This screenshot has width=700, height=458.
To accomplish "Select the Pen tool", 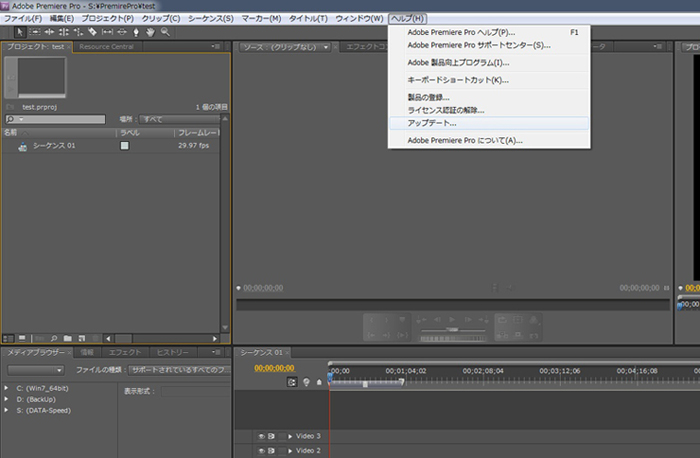I will pyautogui.click(x=136, y=32).
